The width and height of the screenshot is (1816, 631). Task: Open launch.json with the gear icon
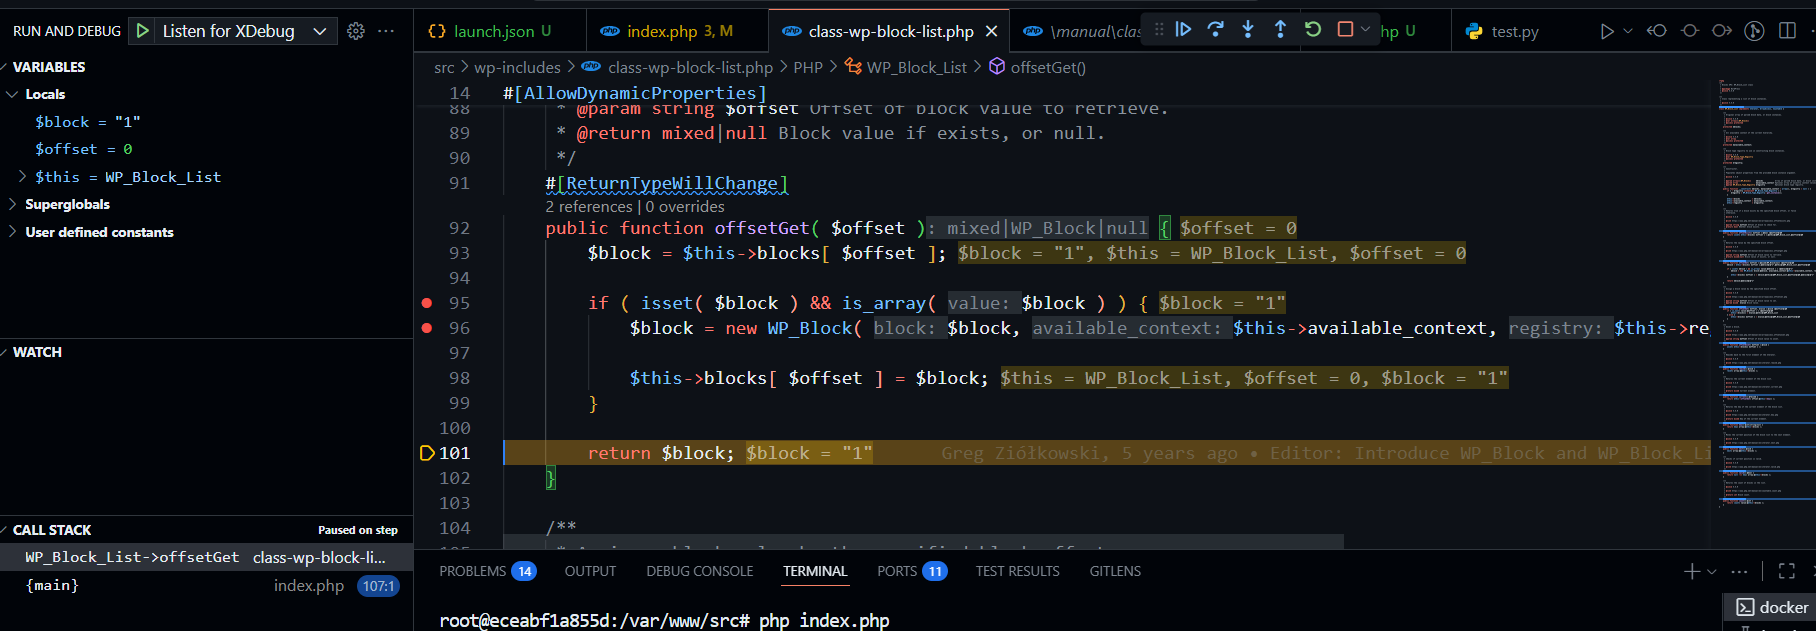[356, 31]
